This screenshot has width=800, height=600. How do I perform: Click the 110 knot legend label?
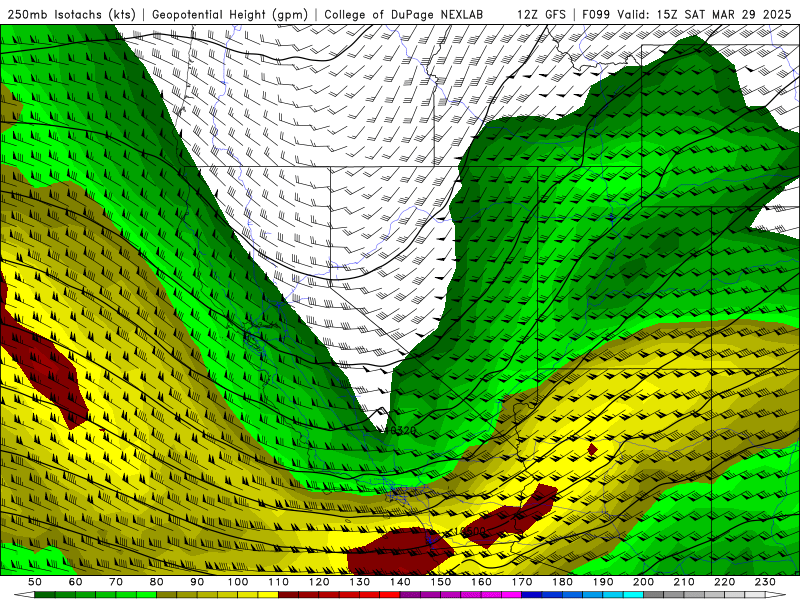tap(278, 582)
